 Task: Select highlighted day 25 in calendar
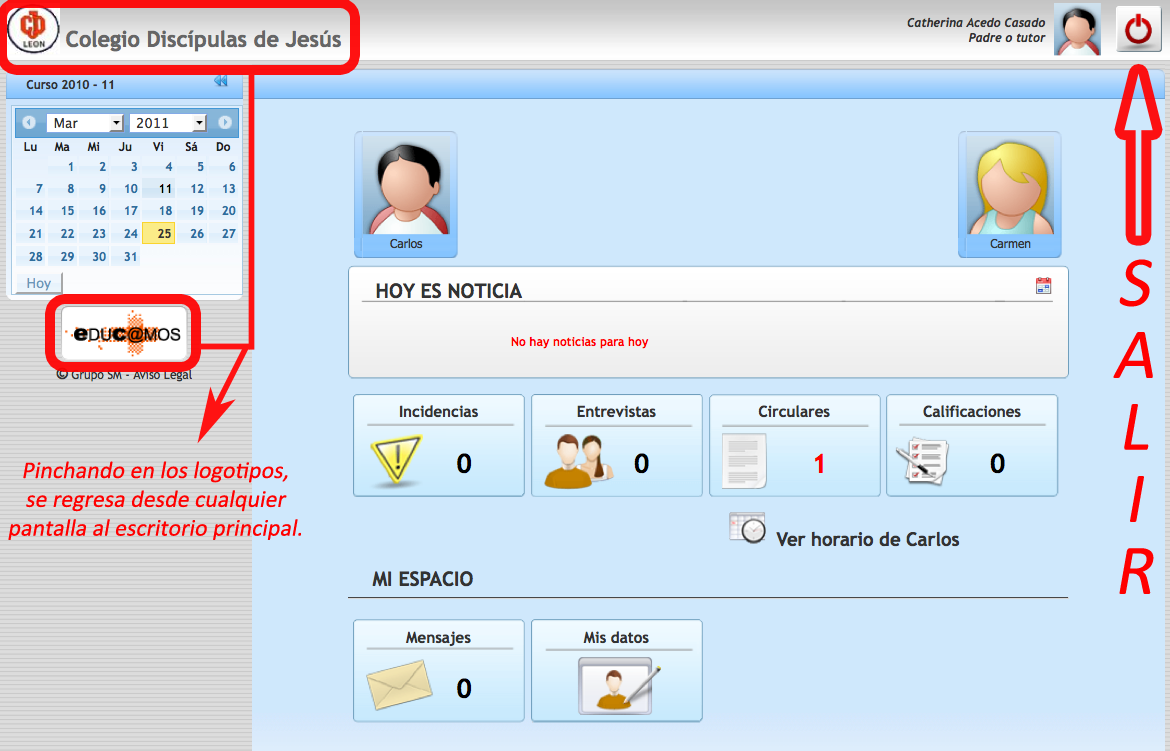(x=158, y=234)
